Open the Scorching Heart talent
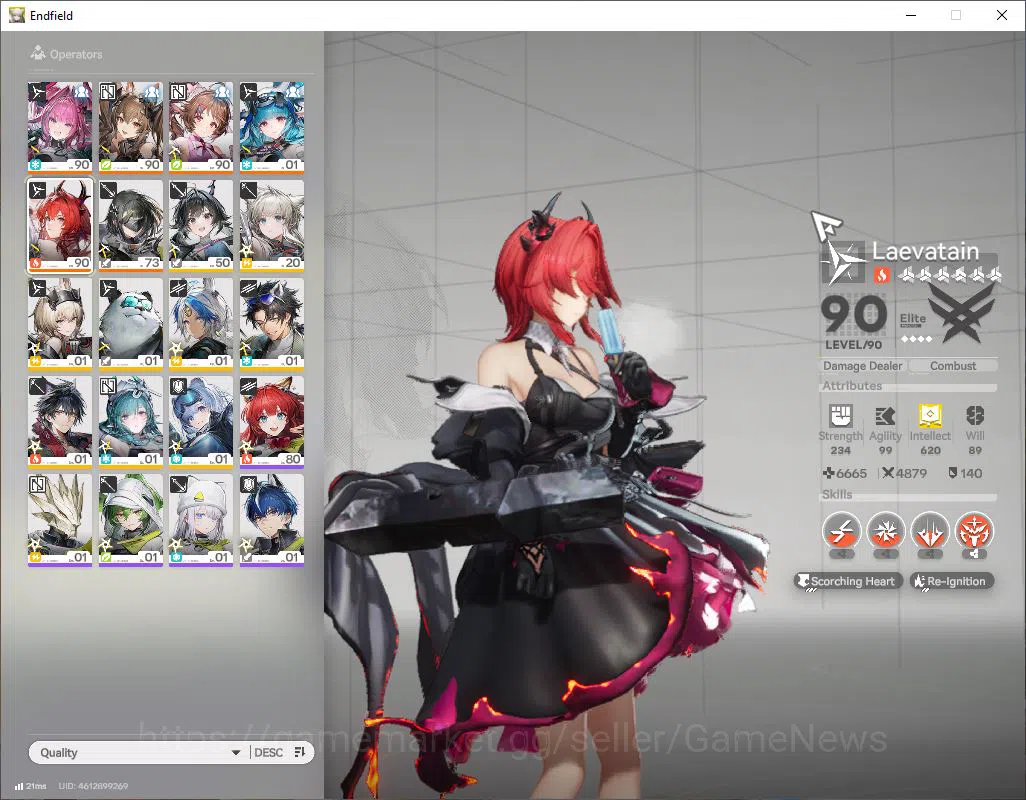This screenshot has width=1026, height=800. point(848,581)
